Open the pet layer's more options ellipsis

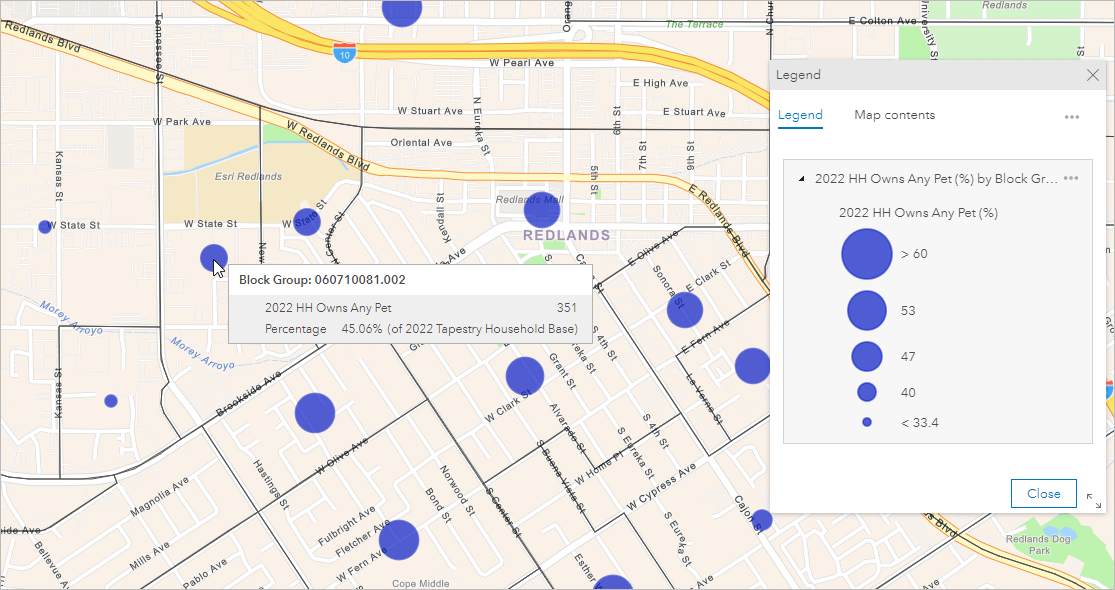tap(1071, 178)
